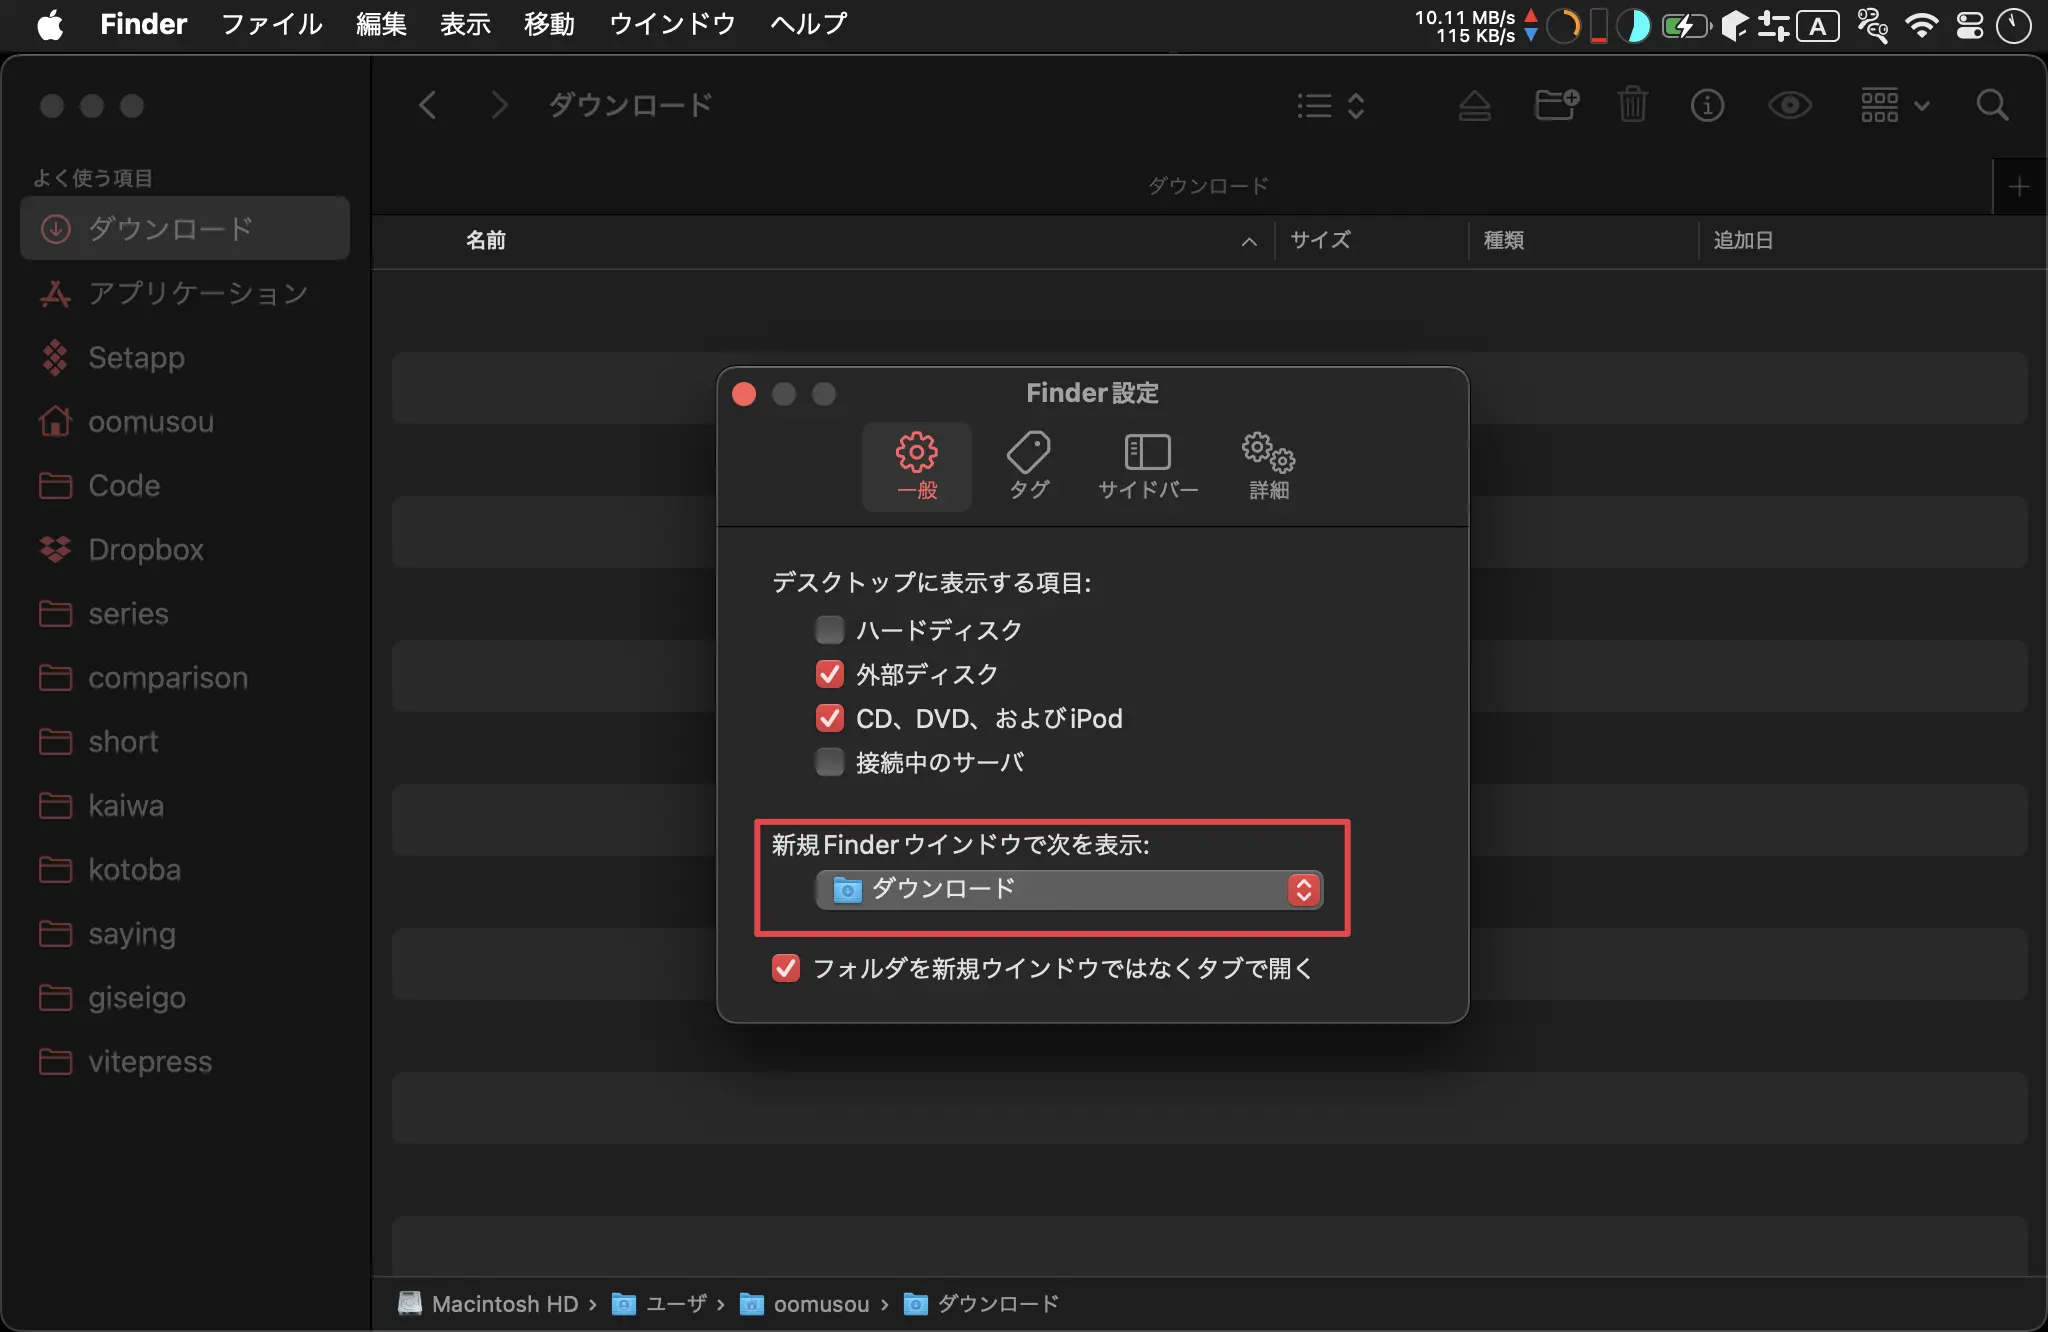The height and width of the screenshot is (1332, 2048).
Task: Click oomusou in the path bar
Action: click(805, 1304)
